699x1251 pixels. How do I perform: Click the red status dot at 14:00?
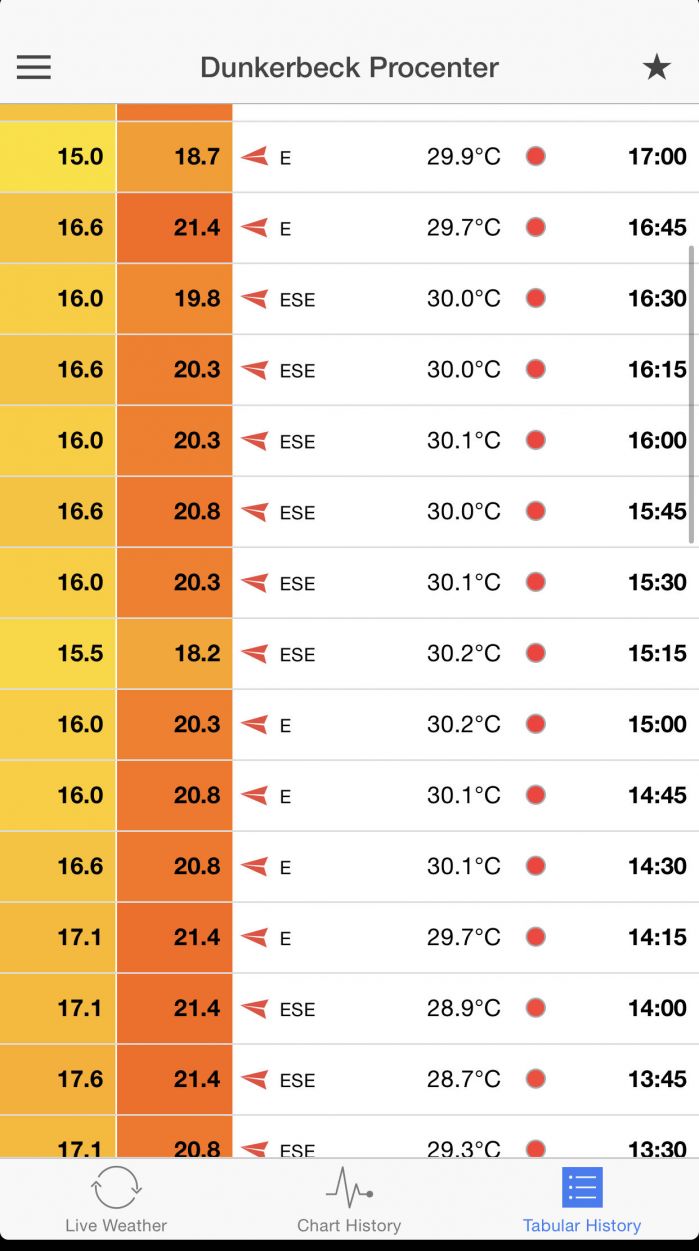coord(536,1008)
